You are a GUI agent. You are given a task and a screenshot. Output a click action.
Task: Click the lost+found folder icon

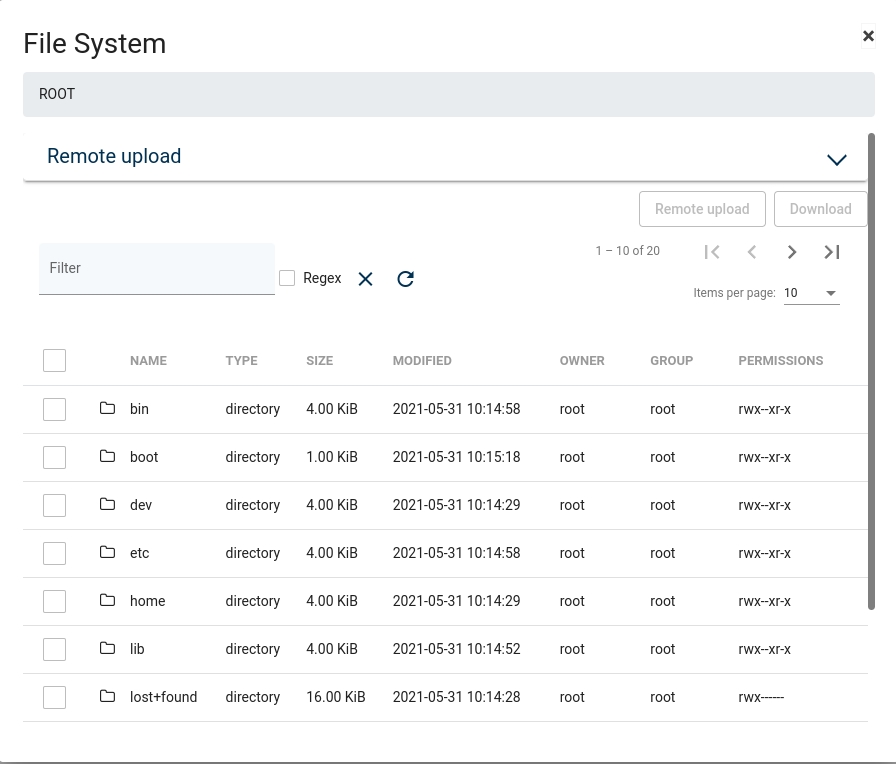(108, 697)
